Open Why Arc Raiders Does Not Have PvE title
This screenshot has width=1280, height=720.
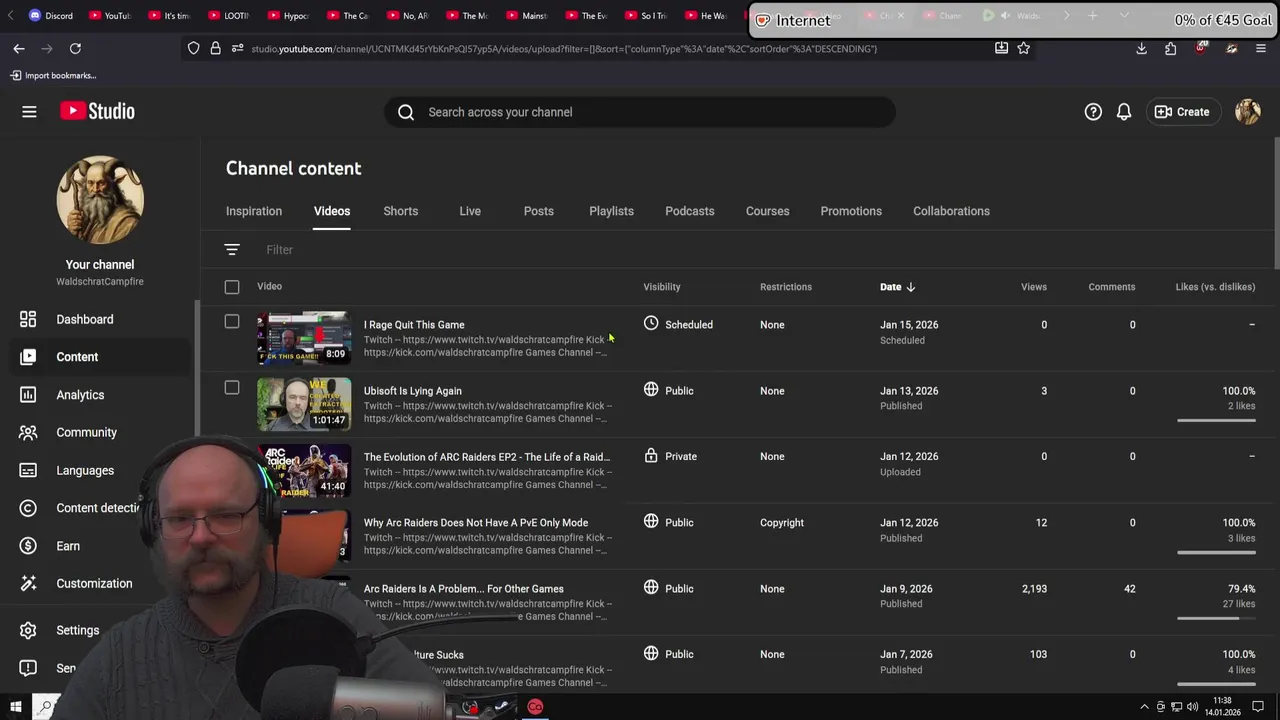click(x=476, y=523)
